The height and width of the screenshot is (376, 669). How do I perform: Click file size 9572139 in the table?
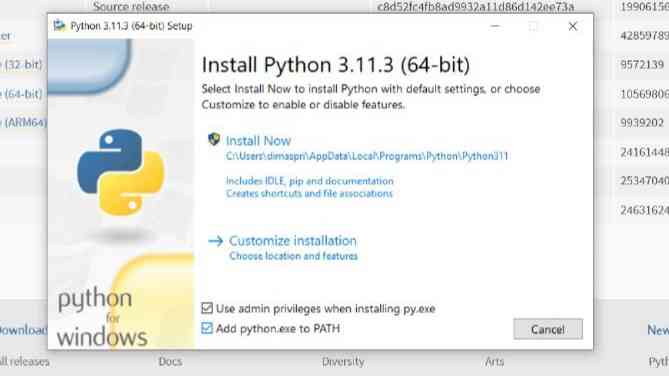[x=642, y=64]
